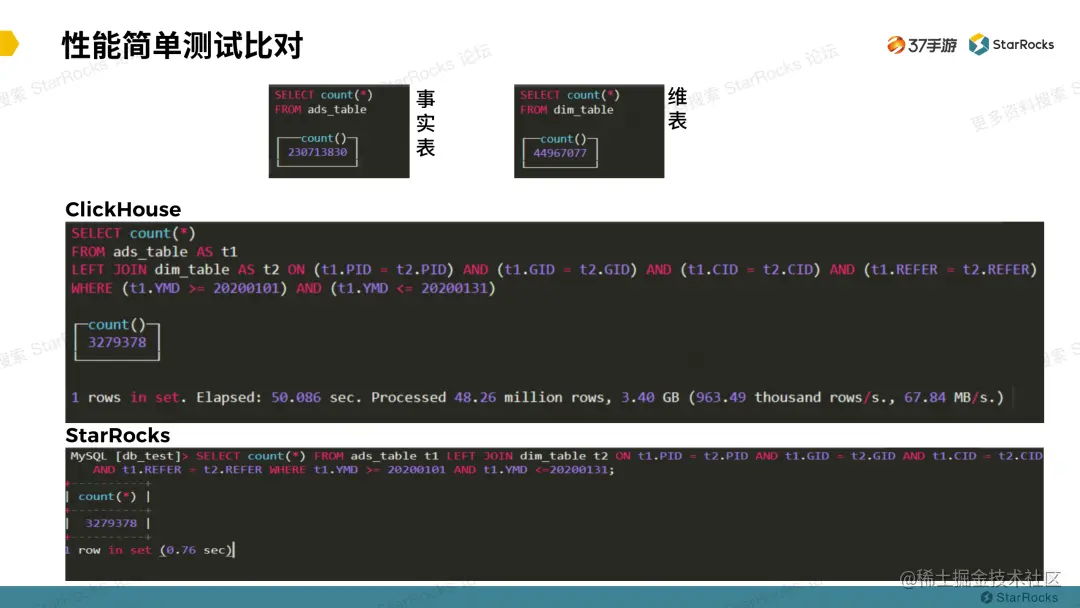Image resolution: width=1080 pixels, height=608 pixels.
Task: Click the StarRocks logo in the footer bar
Action: coord(1019,597)
